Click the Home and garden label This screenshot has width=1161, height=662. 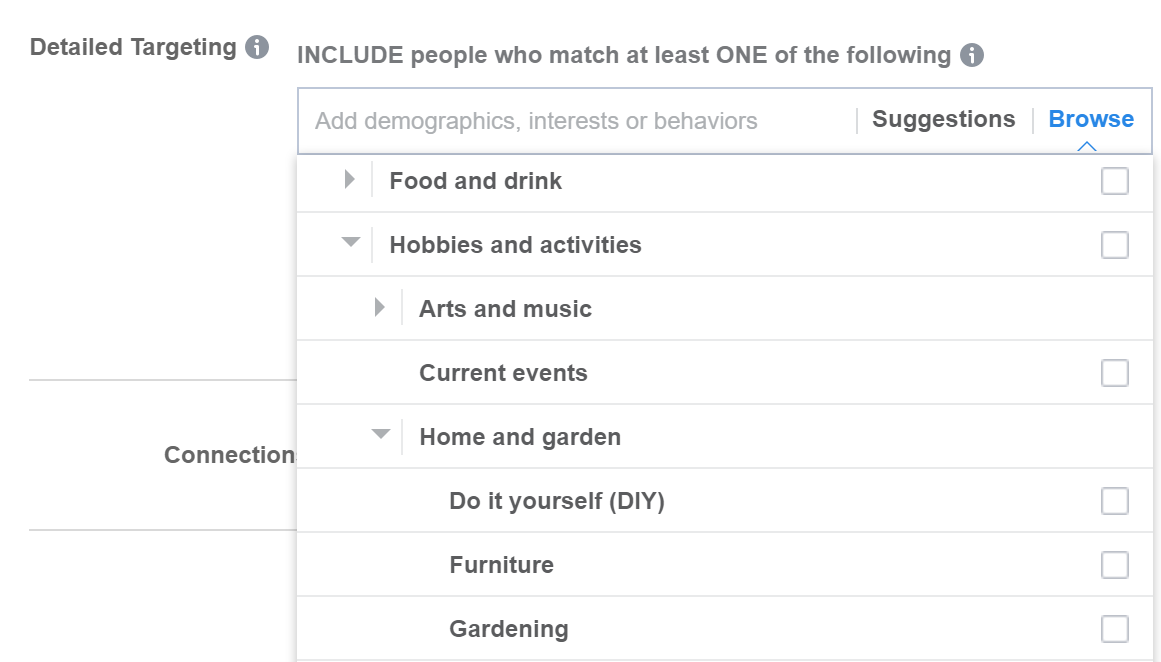[520, 437]
